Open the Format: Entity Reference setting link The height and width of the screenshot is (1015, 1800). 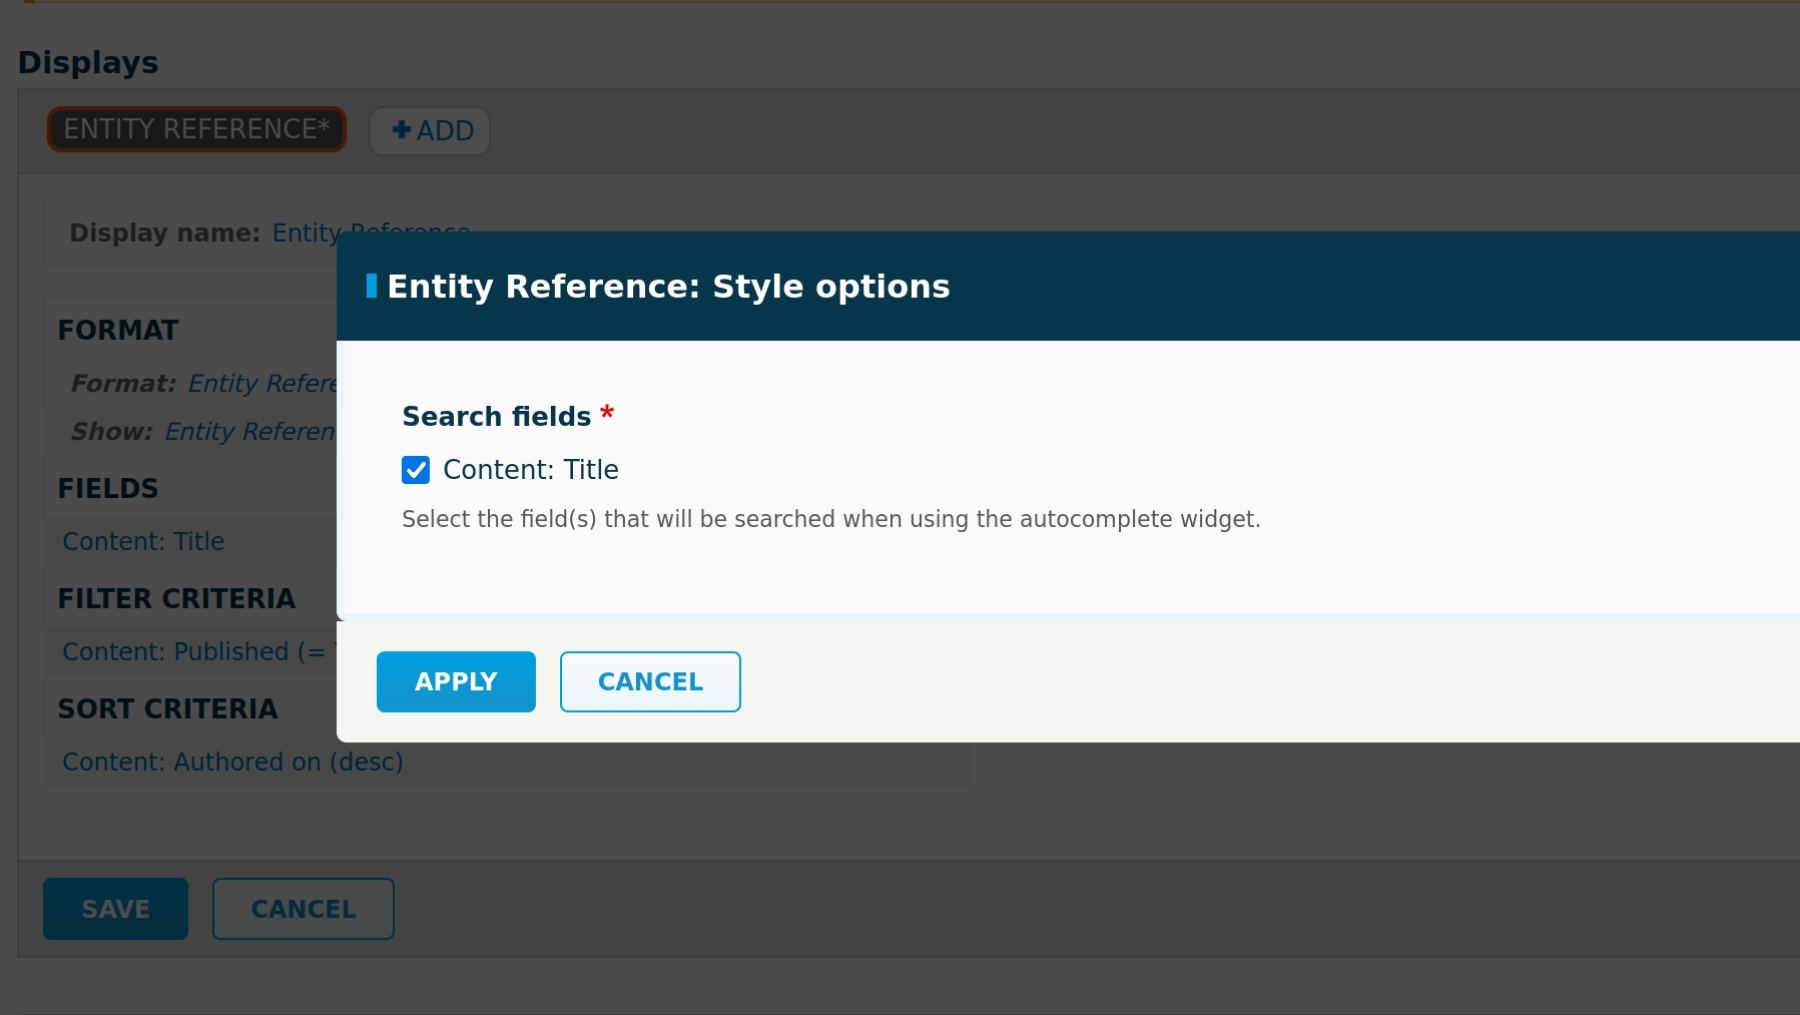click(262, 384)
